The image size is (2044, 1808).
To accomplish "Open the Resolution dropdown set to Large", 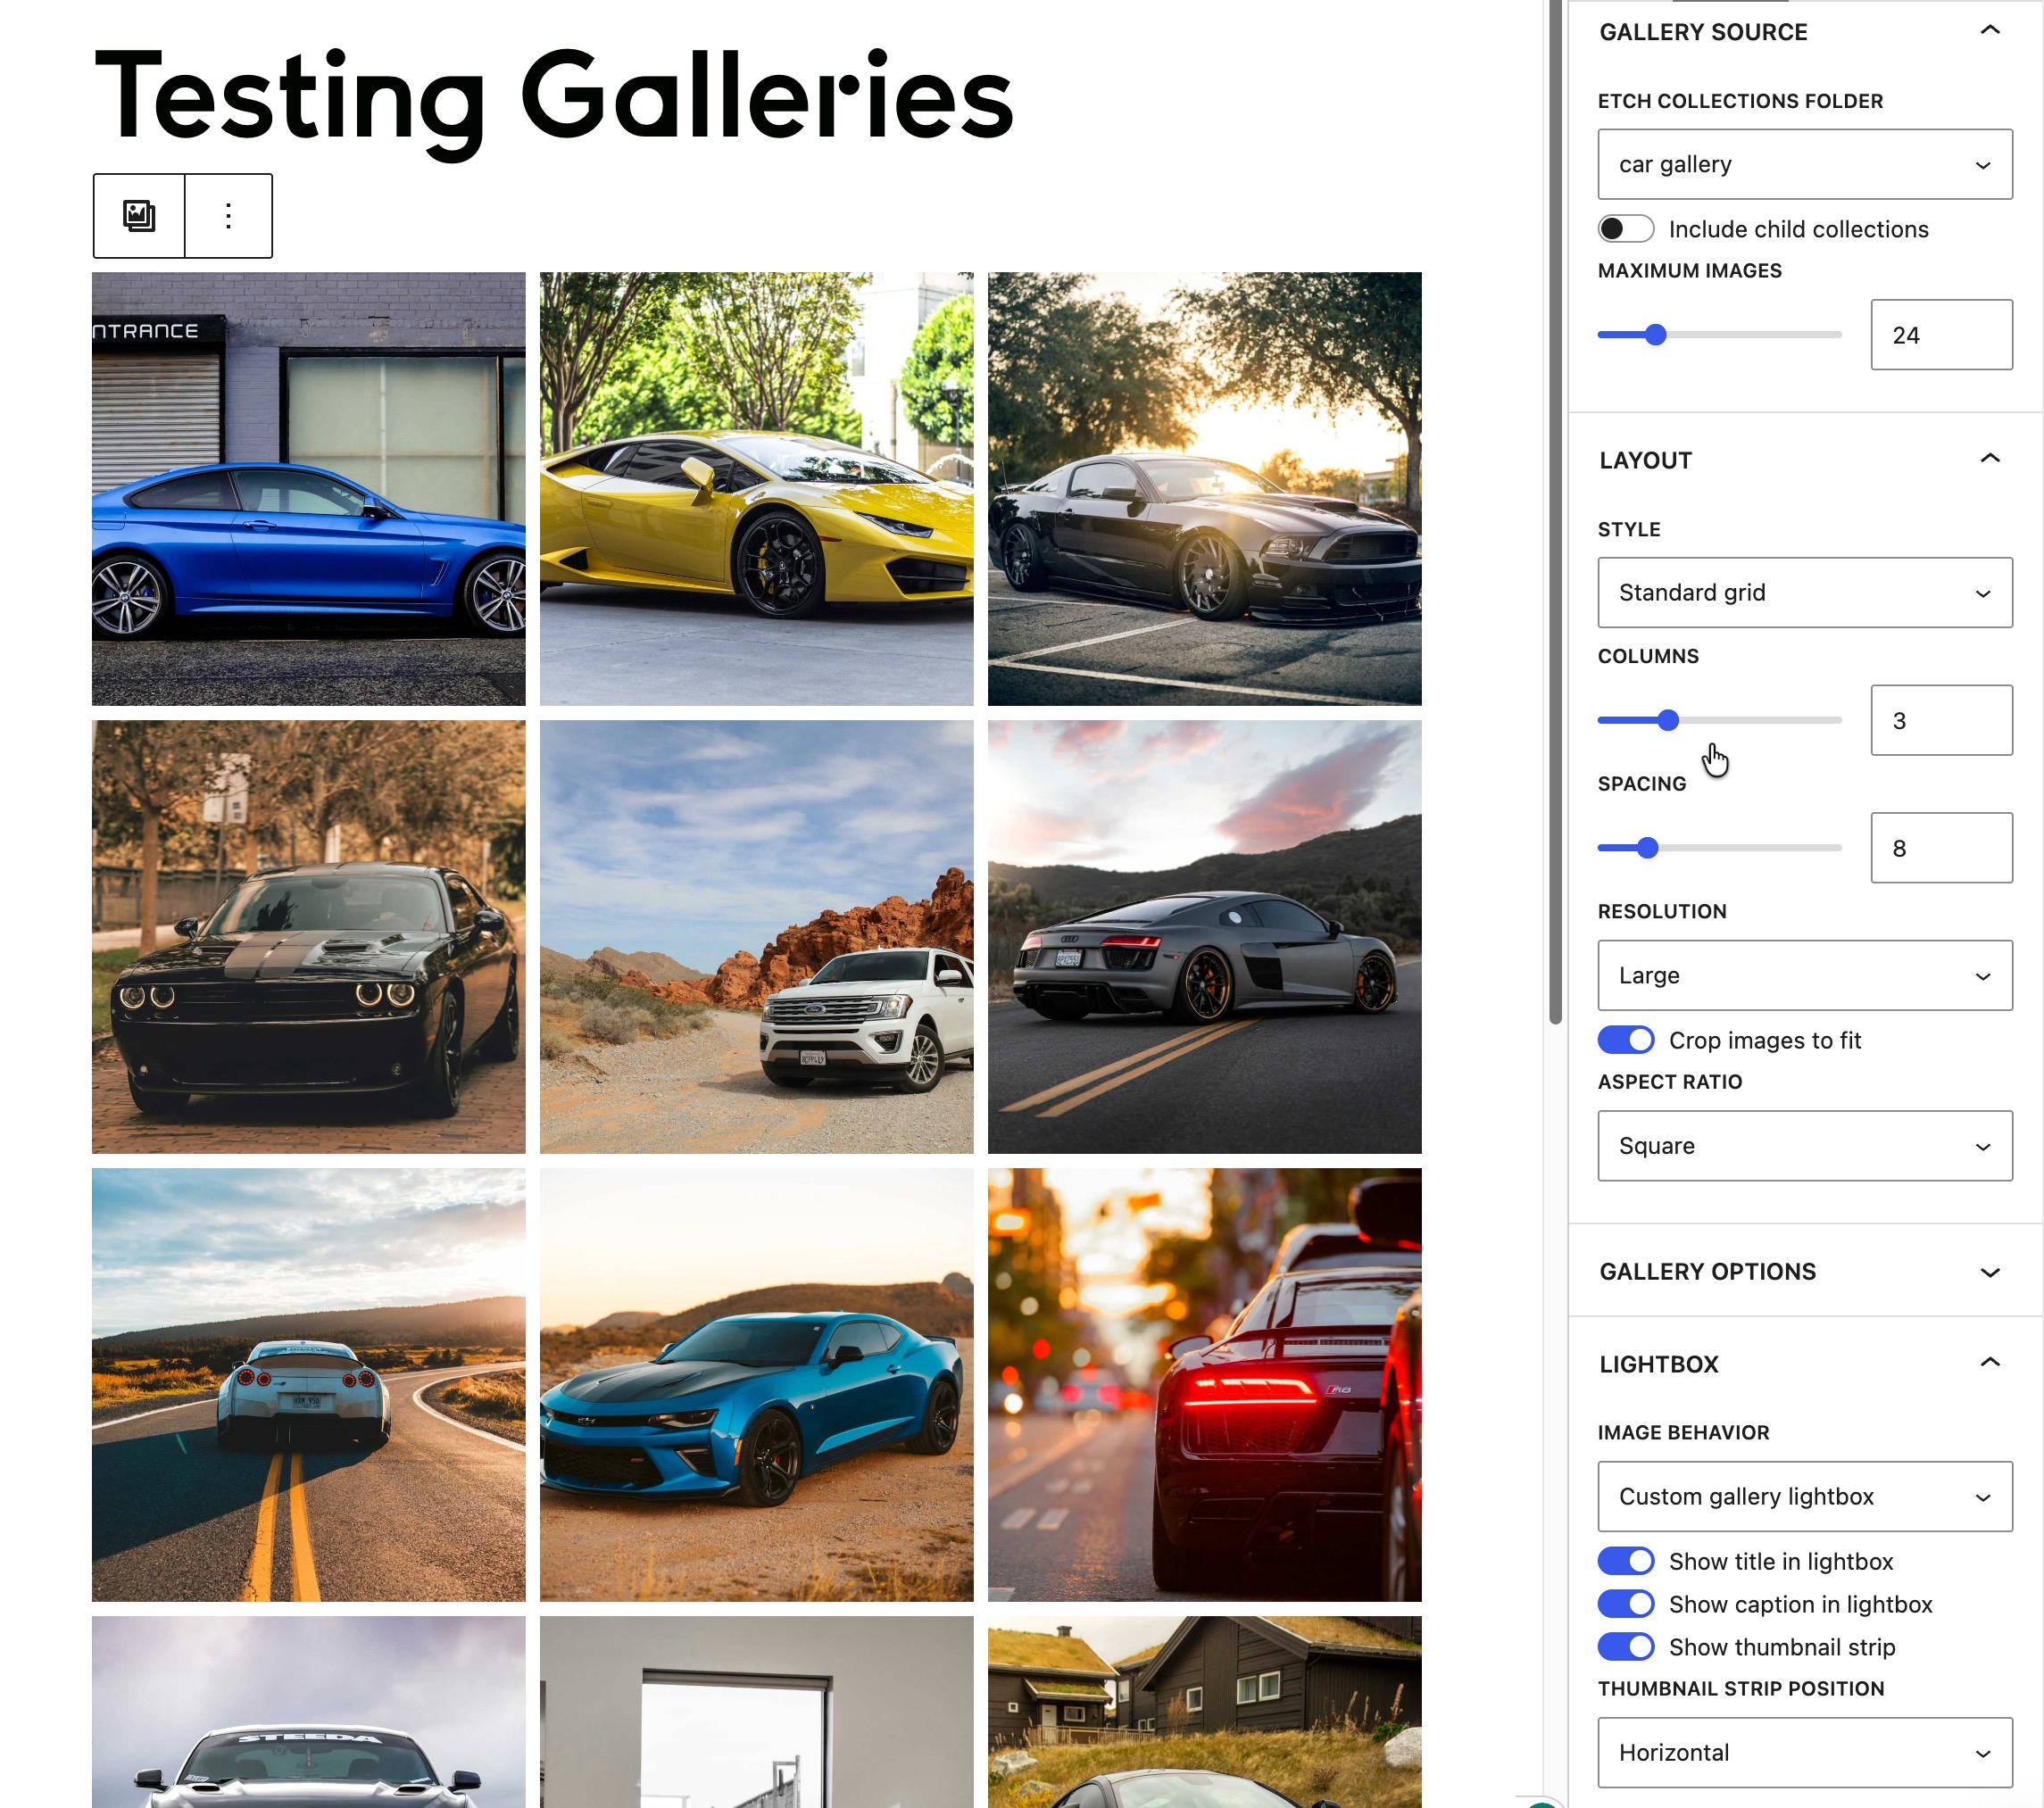I will coord(1805,975).
